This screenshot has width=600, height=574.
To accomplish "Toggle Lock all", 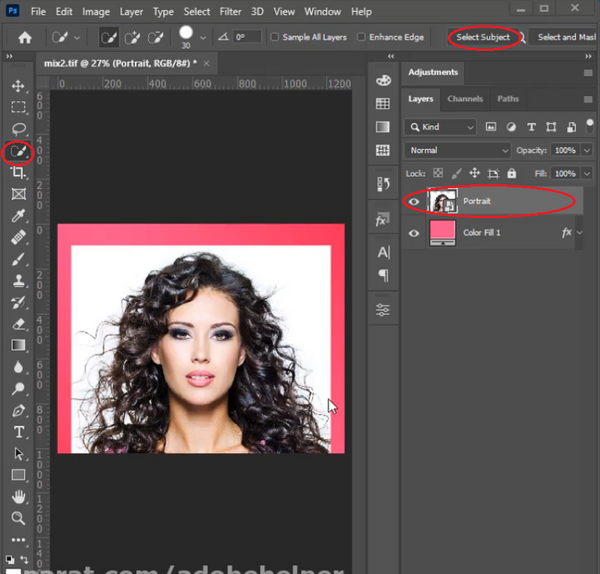I will click(x=512, y=173).
